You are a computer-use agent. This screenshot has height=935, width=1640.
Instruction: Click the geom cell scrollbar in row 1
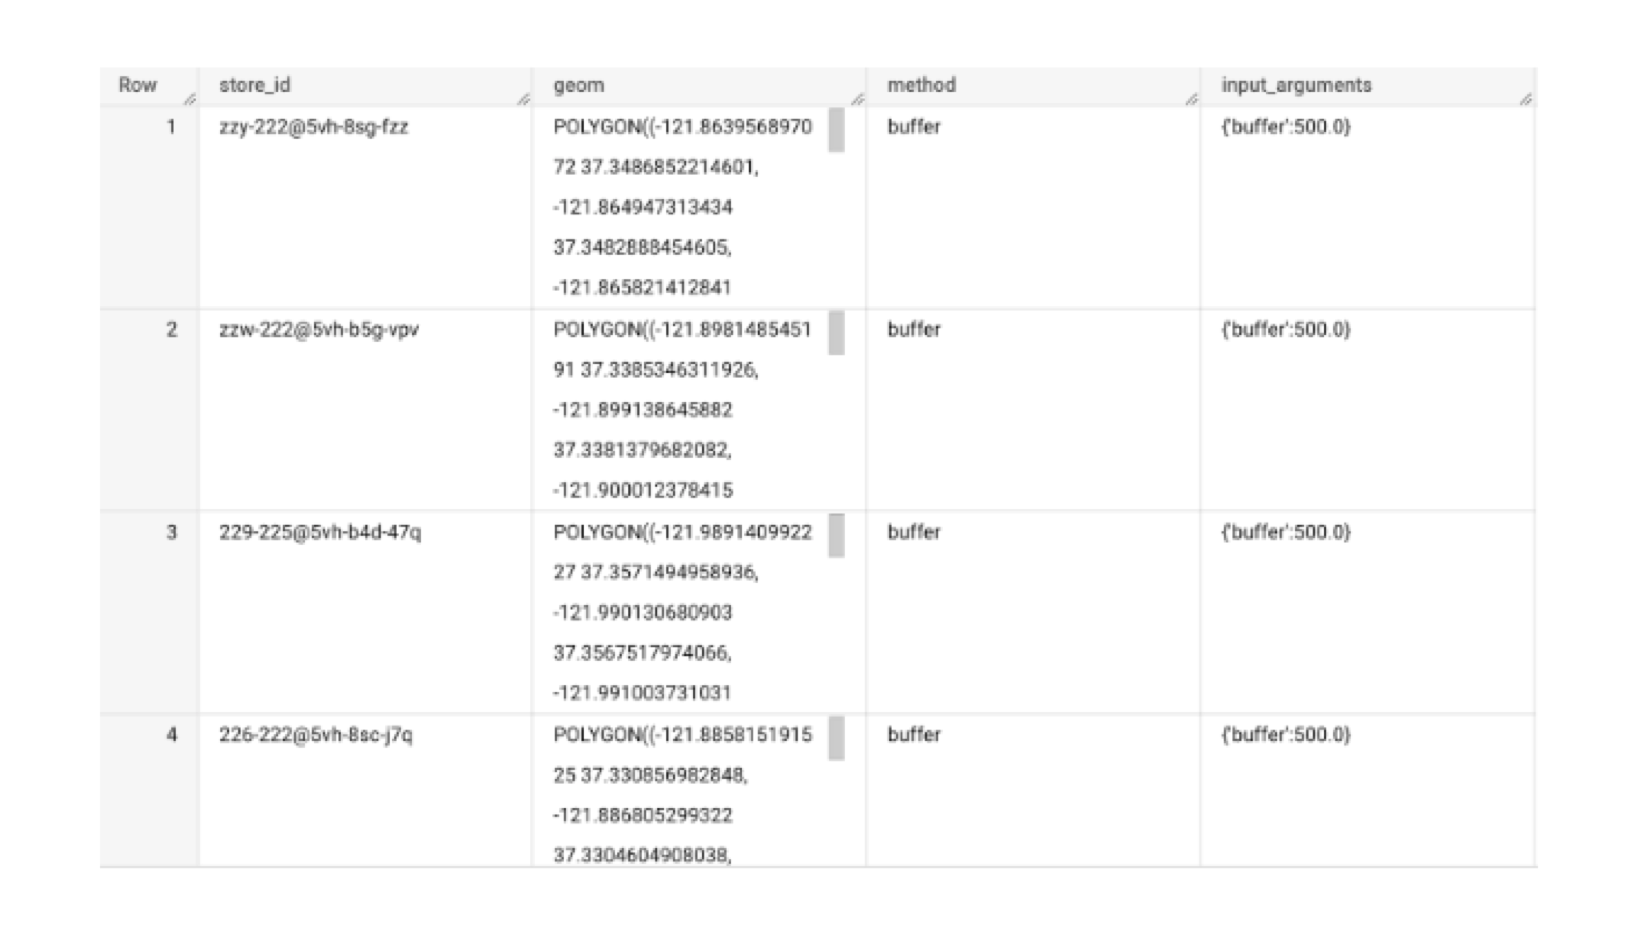pos(836,131)
